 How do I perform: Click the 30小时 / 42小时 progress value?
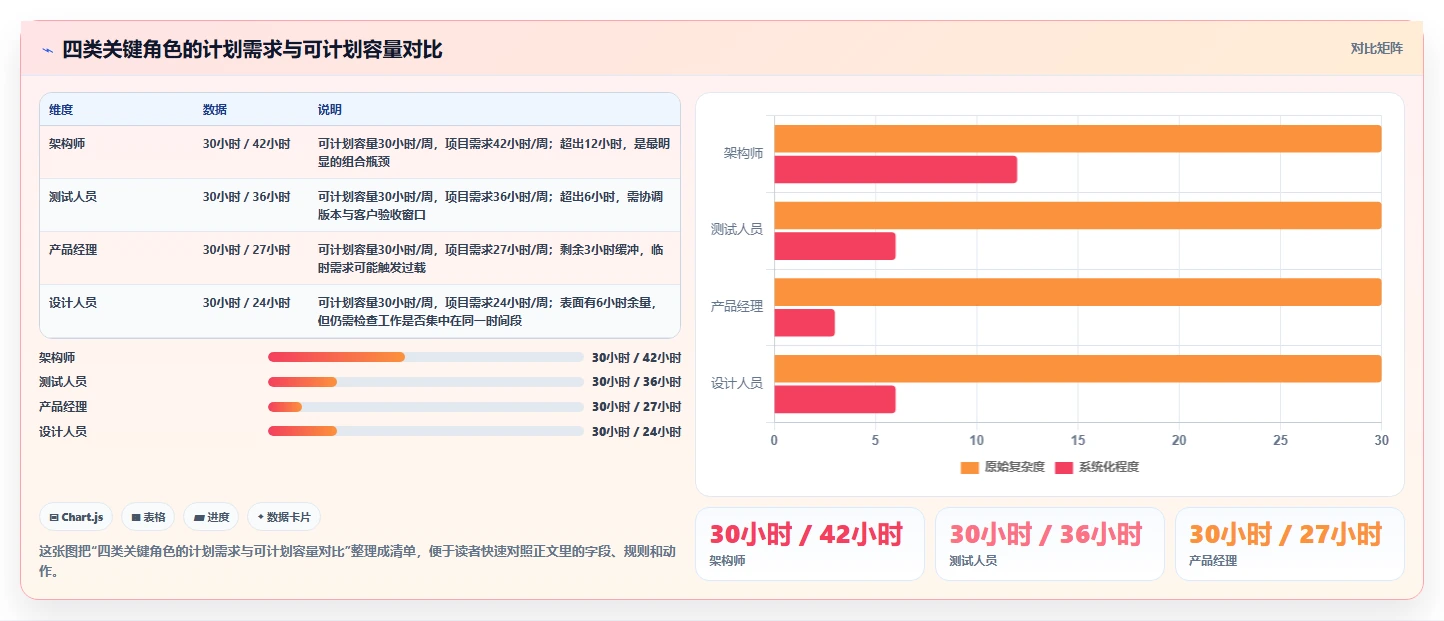[636, 357]
